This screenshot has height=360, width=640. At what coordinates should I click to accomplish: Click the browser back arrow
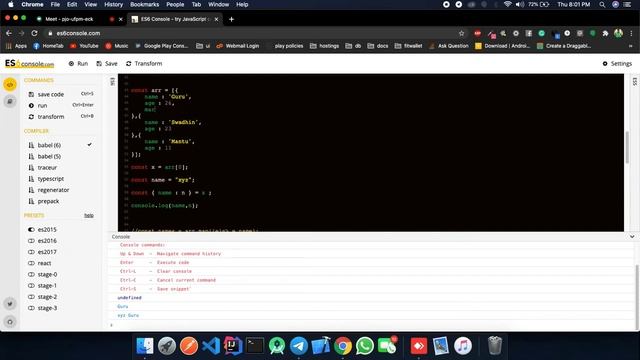[9, 33]
